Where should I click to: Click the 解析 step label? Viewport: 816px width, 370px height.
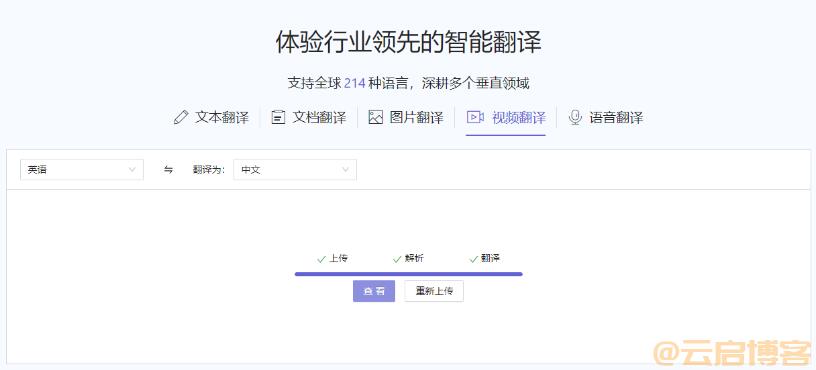click(x=414, y=258)
